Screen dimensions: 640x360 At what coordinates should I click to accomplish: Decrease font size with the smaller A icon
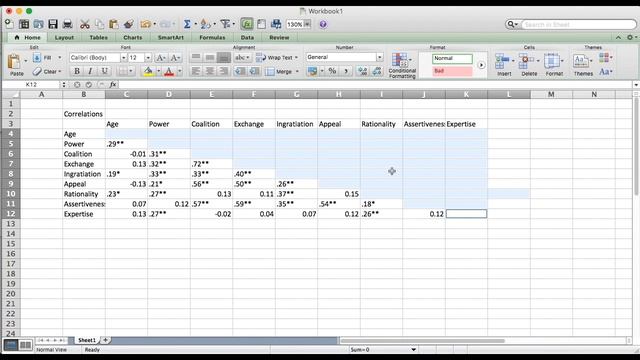click(x=175, y=58)
